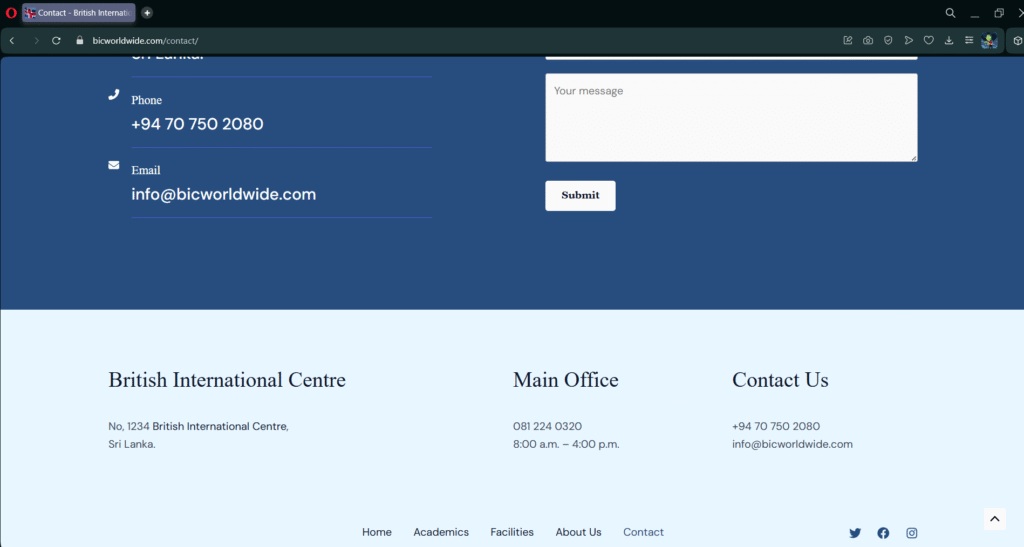The height and width of the screenshot is (547, 1024).
Task: Click the email envelope icon
Action: [x=114, y=165]
